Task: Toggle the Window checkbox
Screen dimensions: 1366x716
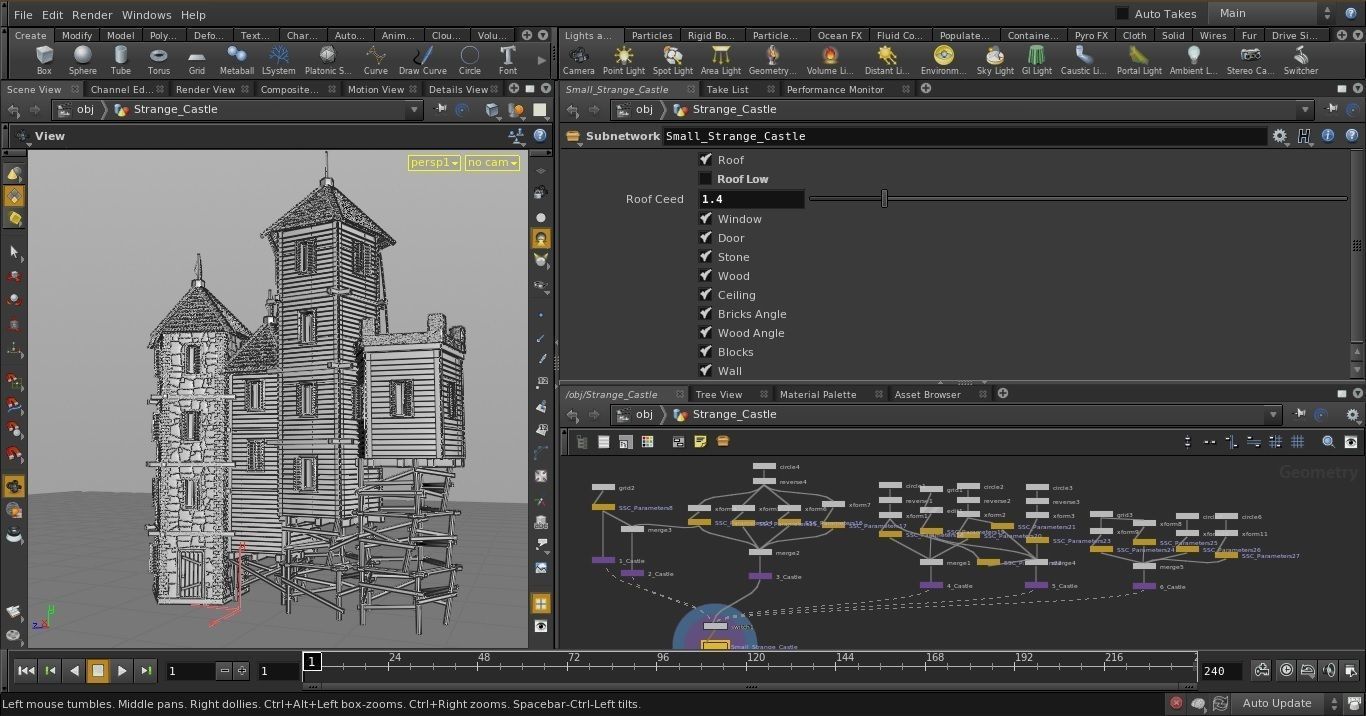Action: (705, 218)
